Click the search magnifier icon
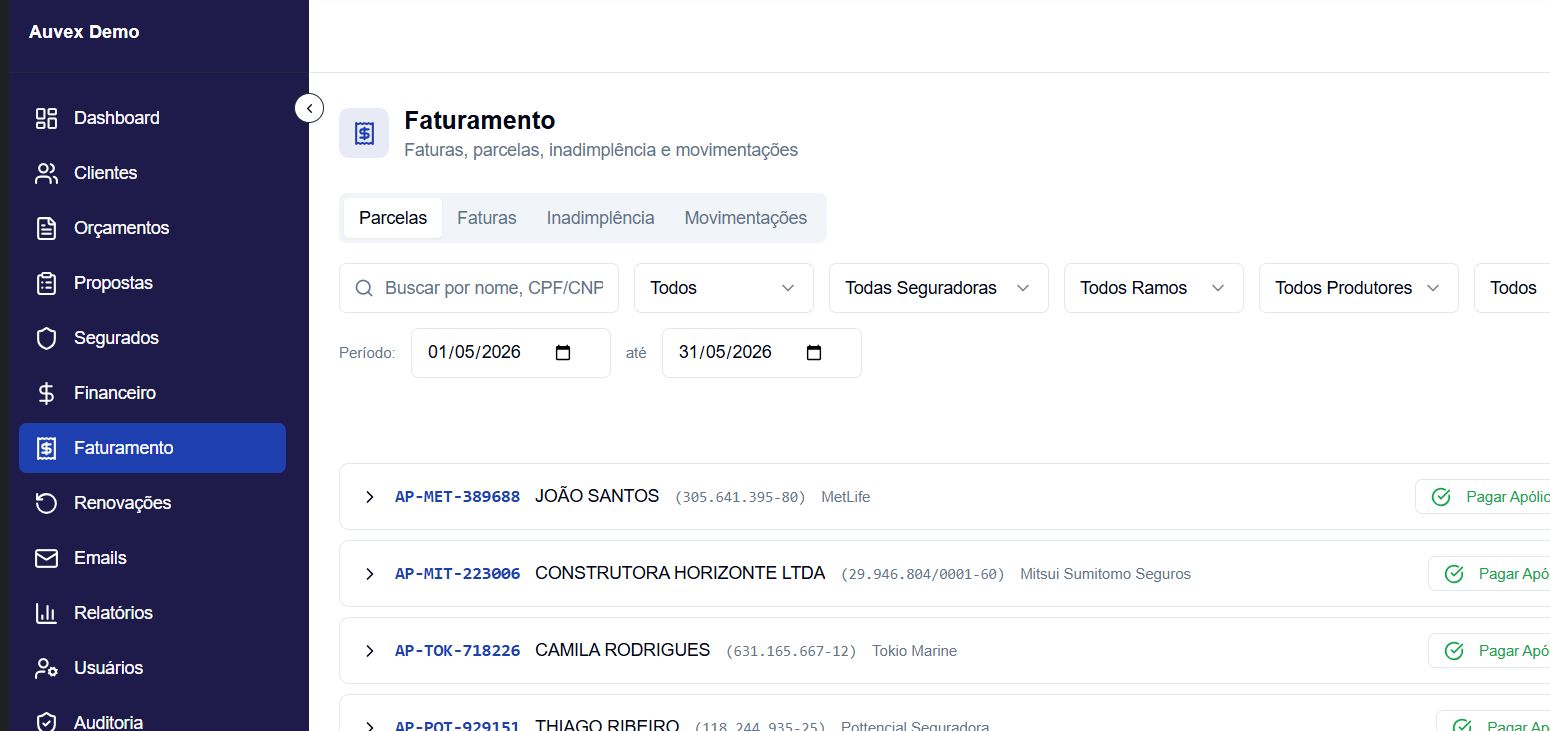This screenshot has width=1550, height=731. (364, 288)
